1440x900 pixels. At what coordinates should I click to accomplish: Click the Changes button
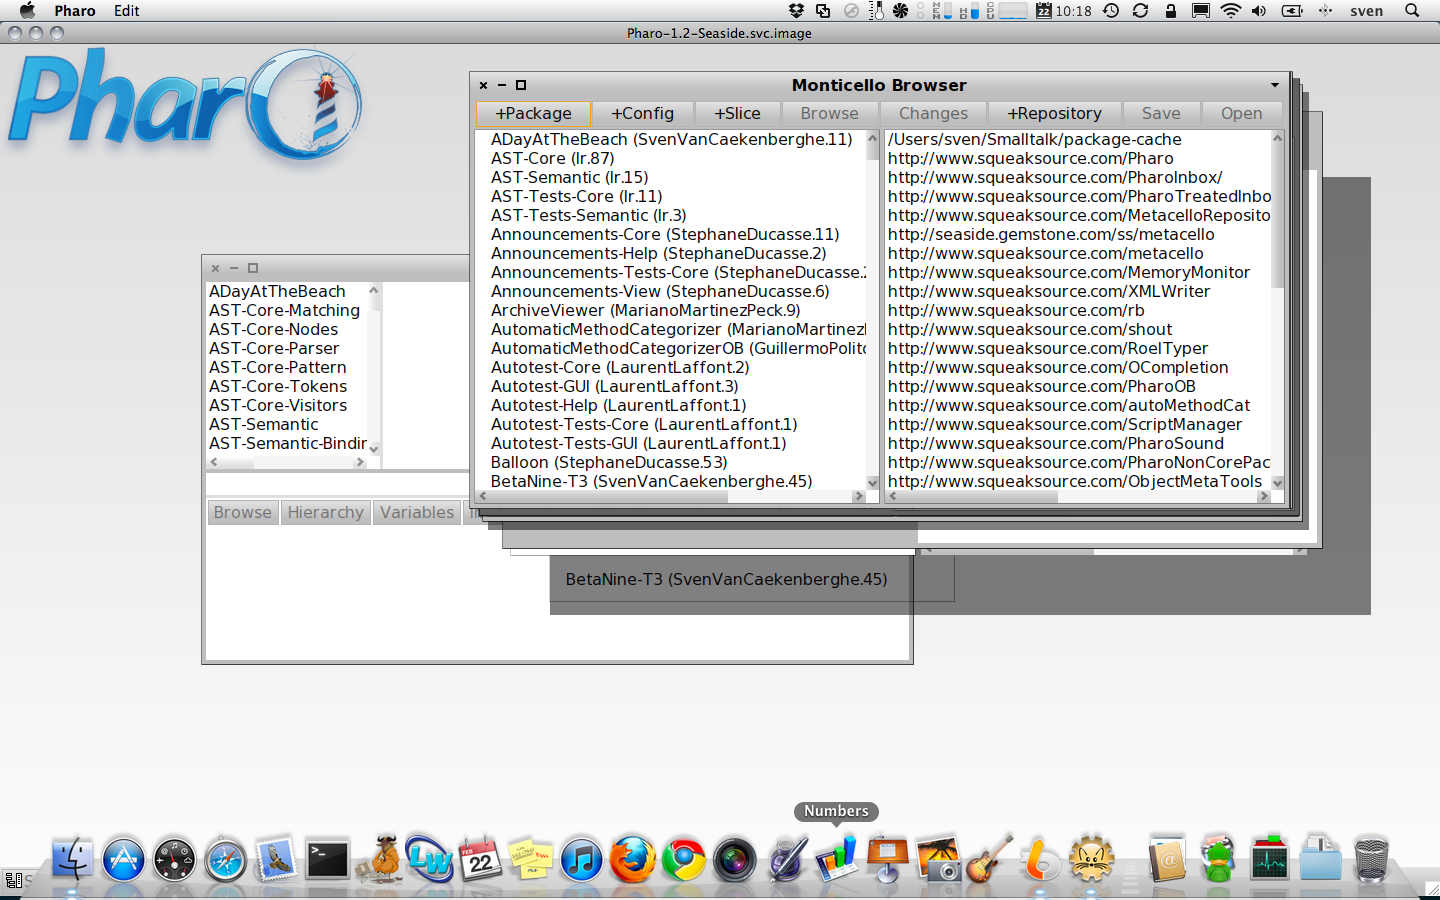click(x=933, y=114)
